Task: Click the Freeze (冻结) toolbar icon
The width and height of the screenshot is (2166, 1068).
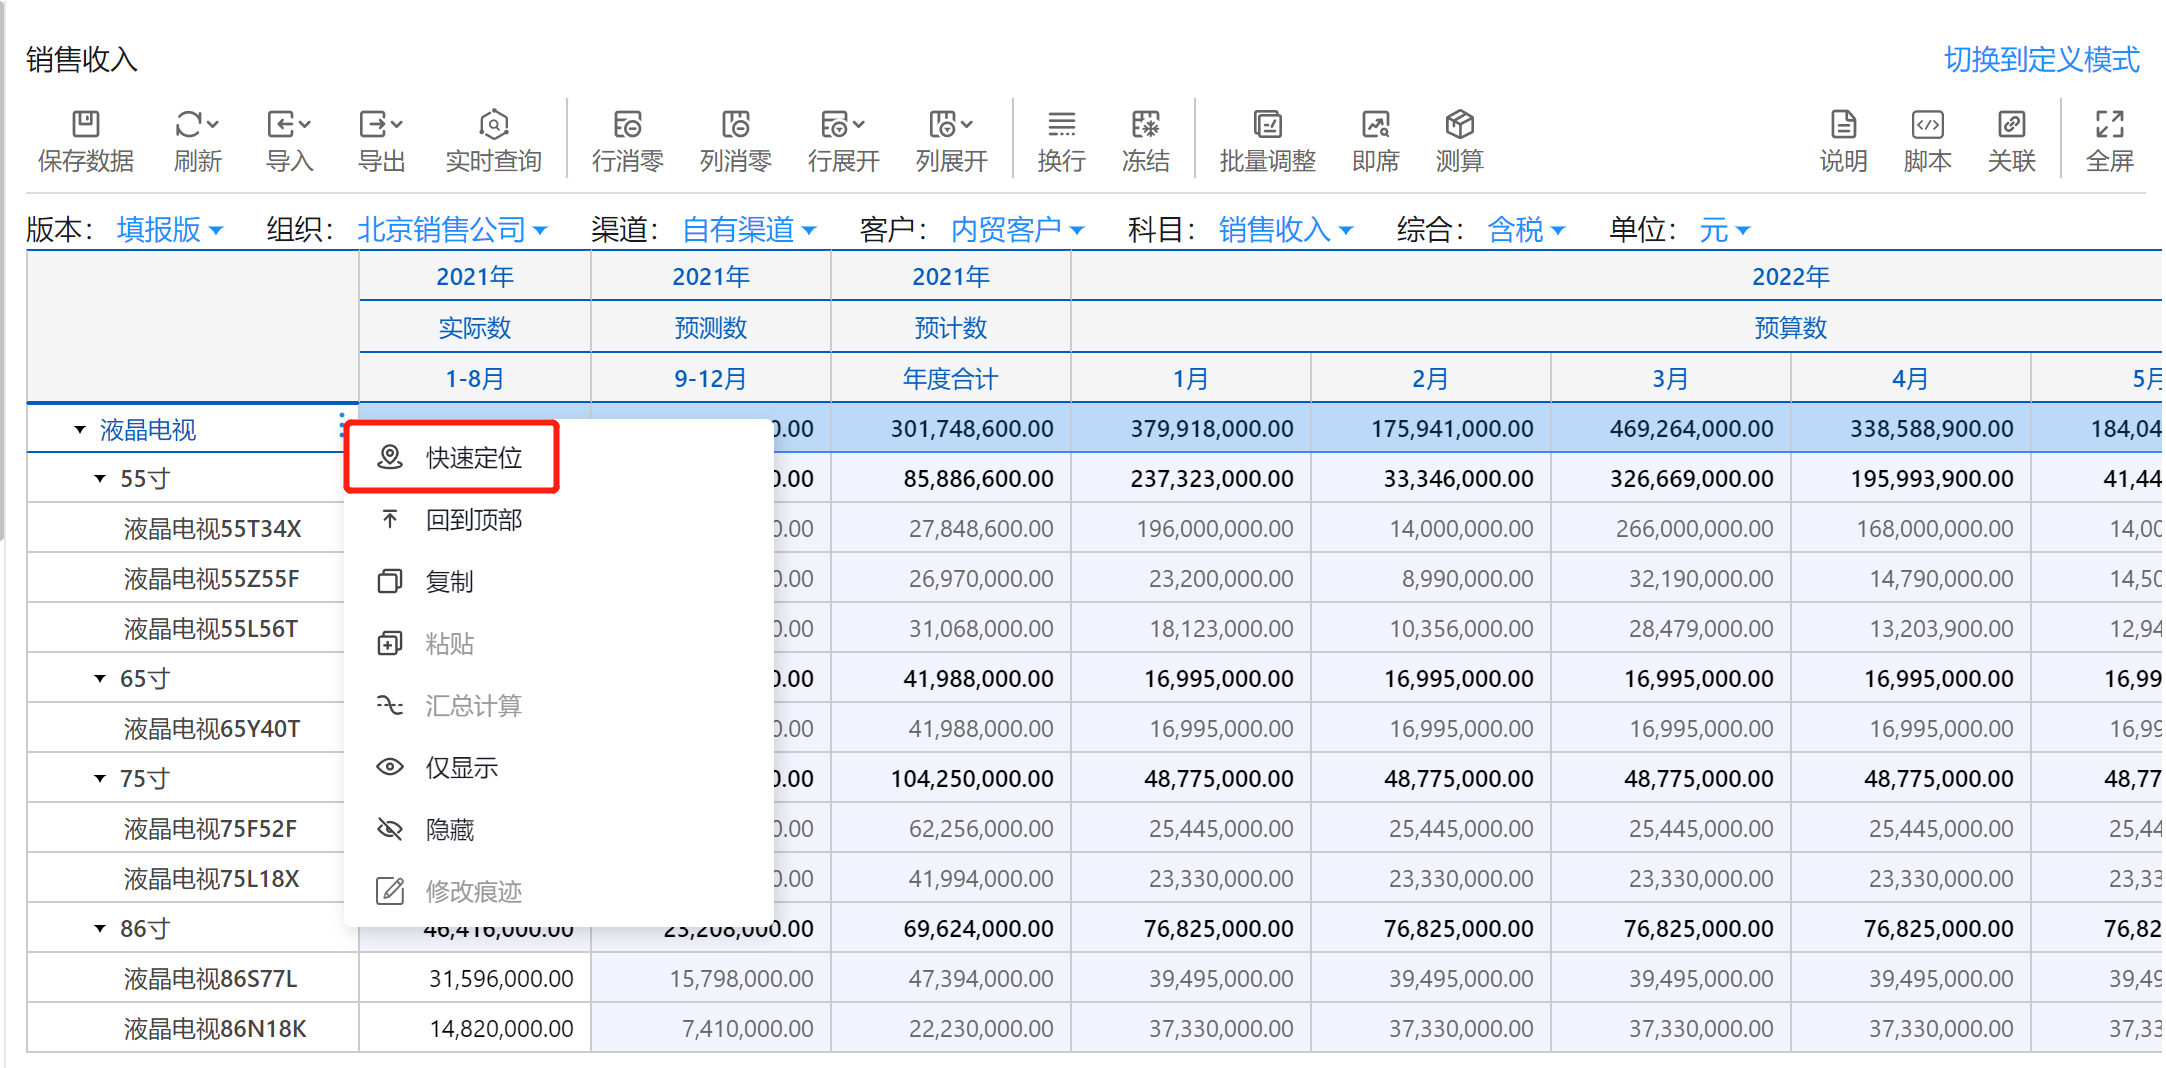Action: (x=1145, y=125)
